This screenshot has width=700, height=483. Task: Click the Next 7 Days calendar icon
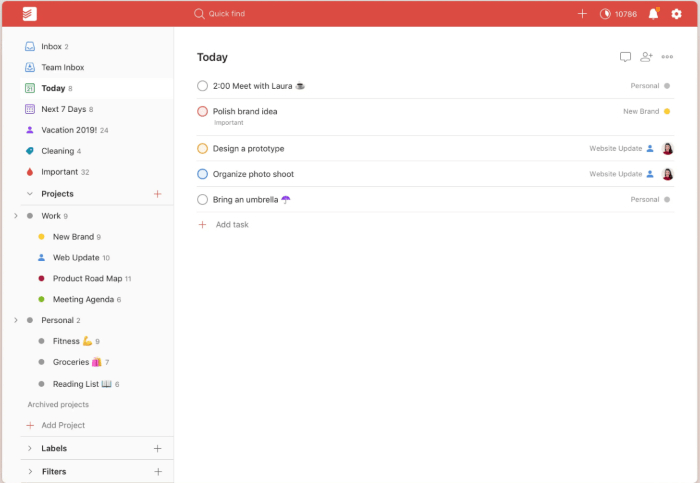pos(30,109)
